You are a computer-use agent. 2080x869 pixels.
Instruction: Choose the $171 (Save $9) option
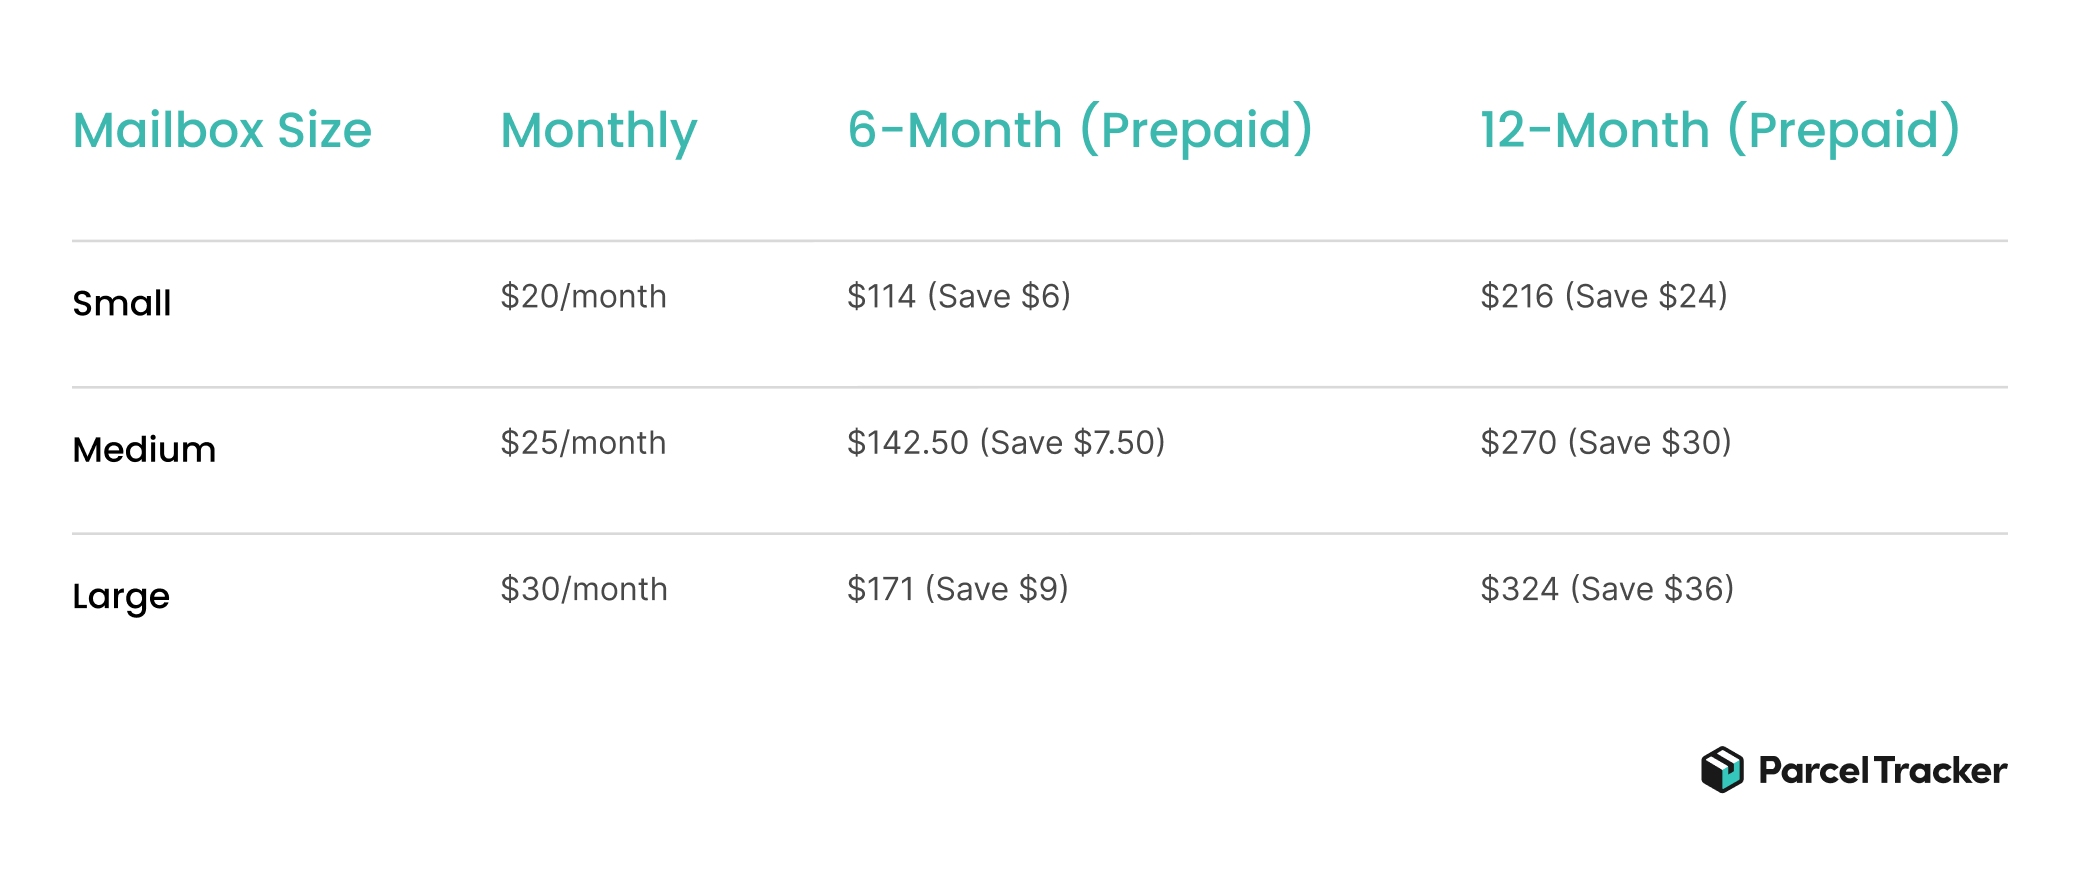click(958, 589)
